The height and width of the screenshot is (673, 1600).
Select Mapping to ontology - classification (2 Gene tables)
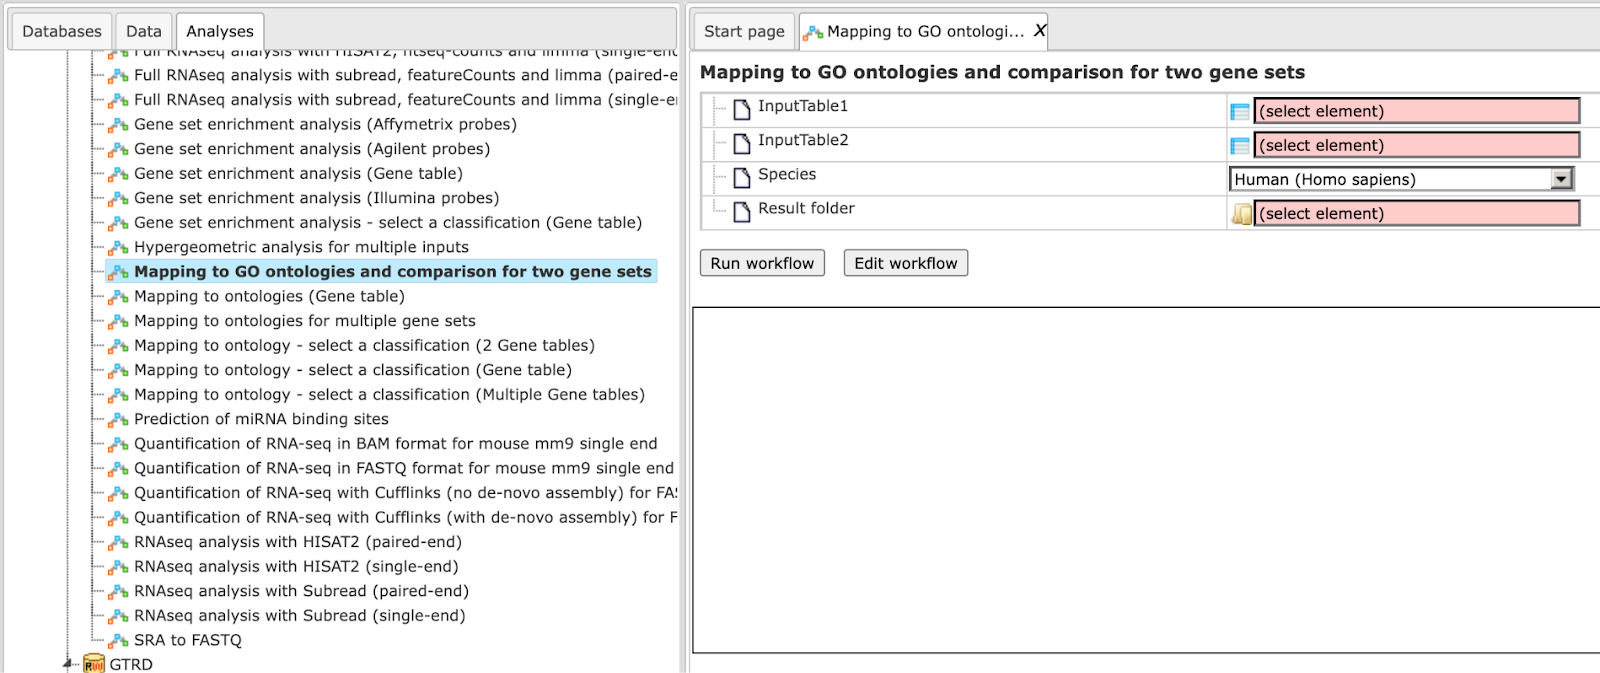364,346
